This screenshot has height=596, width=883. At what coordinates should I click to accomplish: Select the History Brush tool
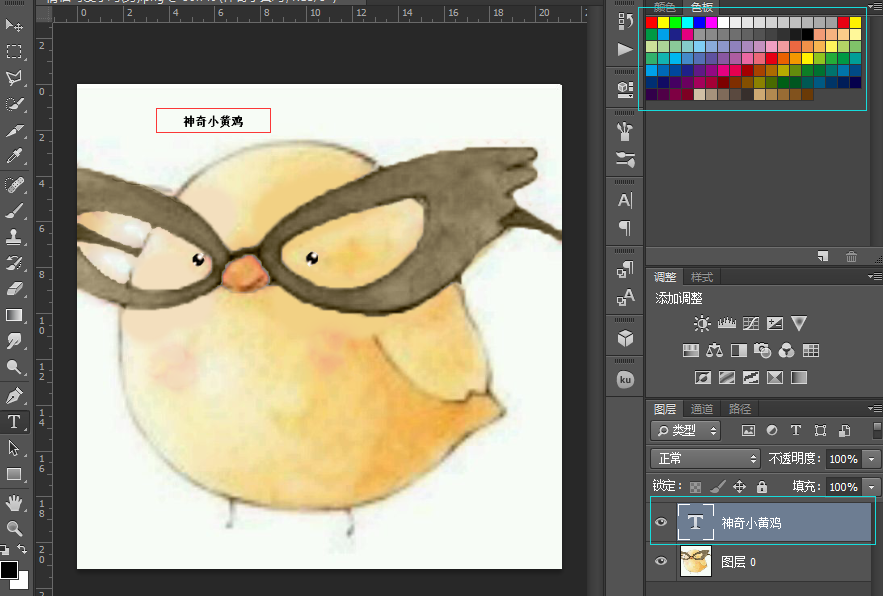(14, 263)
